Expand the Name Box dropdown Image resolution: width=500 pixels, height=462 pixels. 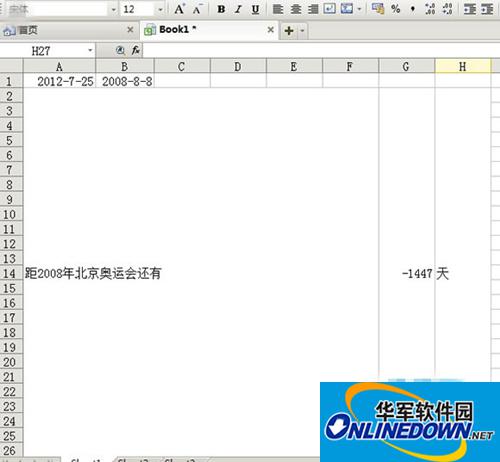[90, 51]
